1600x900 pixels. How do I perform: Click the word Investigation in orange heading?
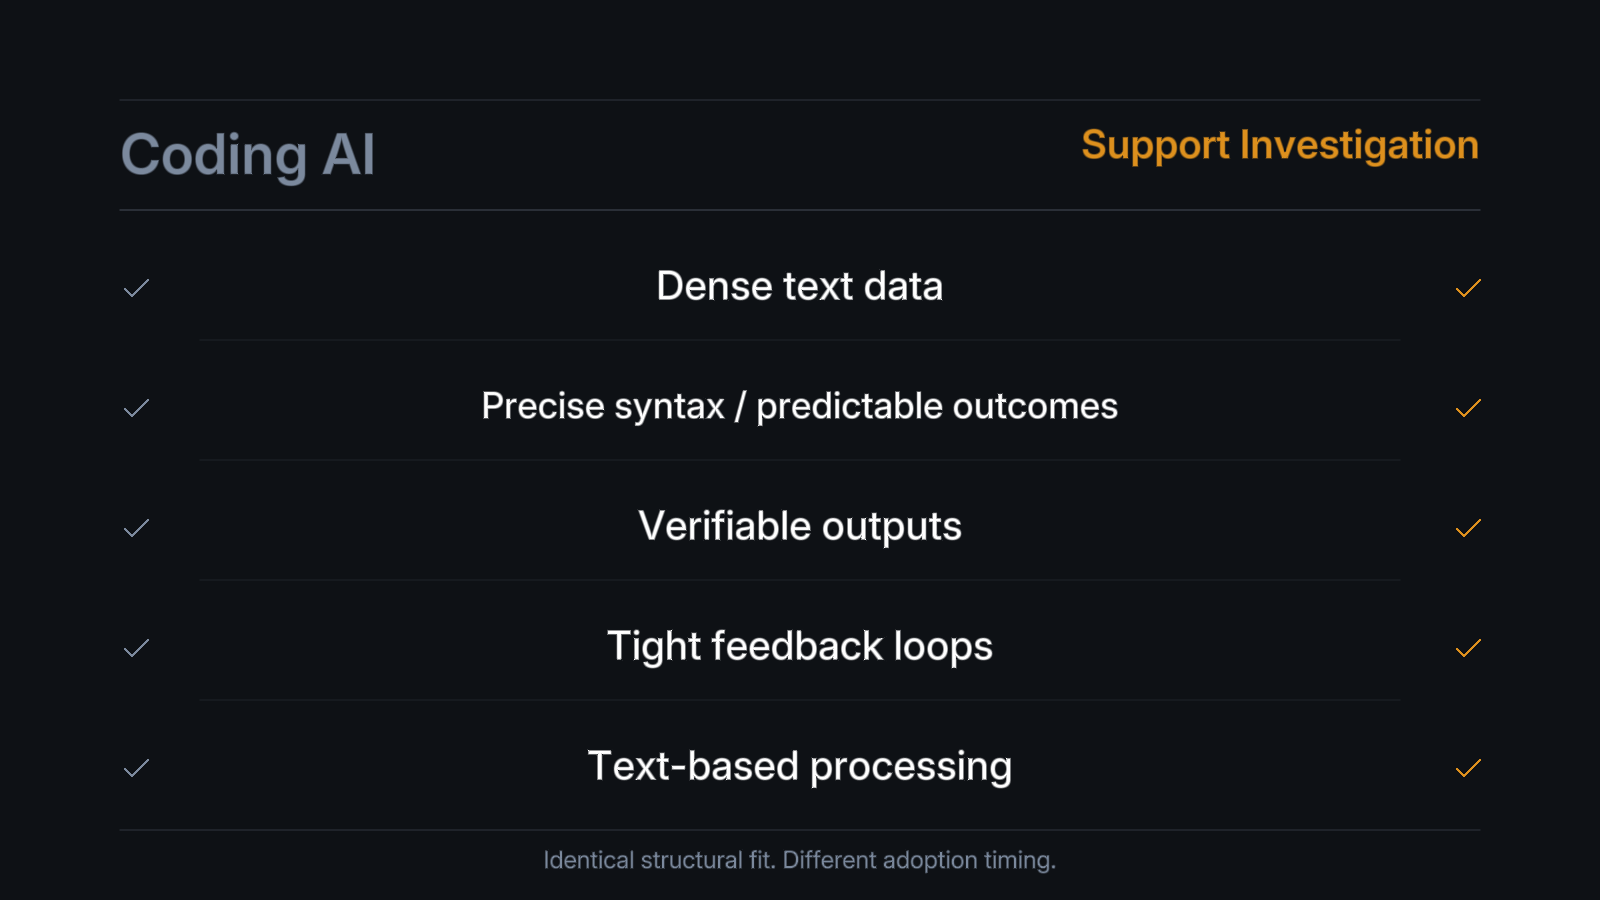coord(1358,145)
